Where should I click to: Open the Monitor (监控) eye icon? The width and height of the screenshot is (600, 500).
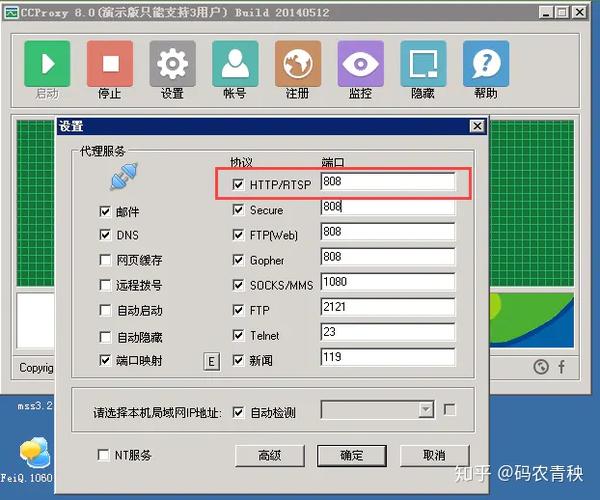tap(360, 64)
